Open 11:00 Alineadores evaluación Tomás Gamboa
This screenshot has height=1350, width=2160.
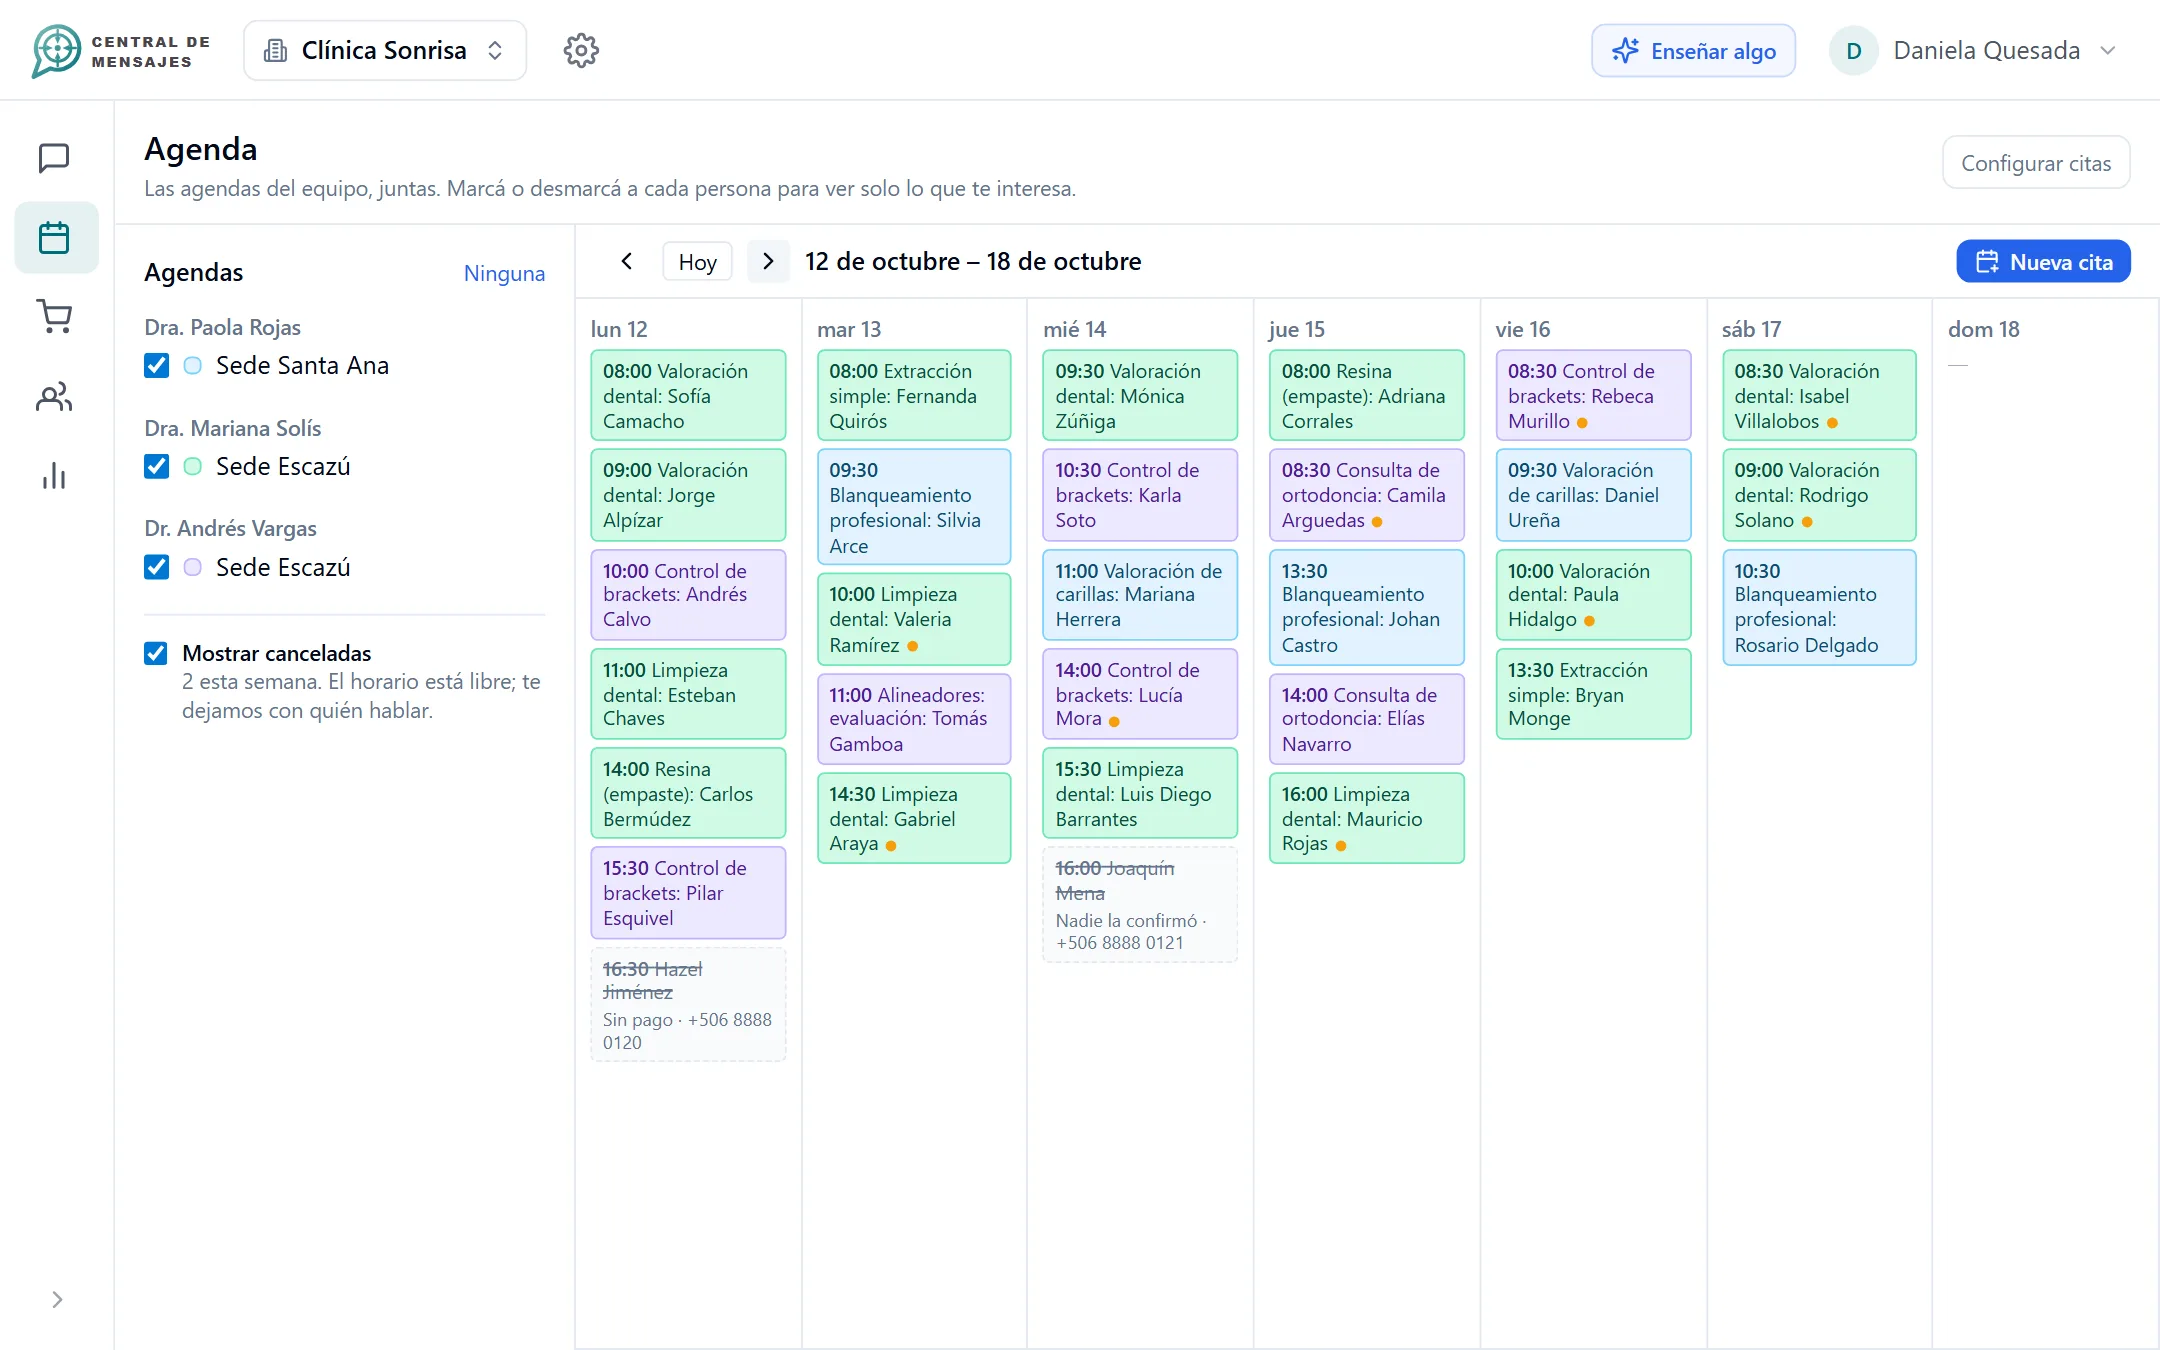914,719
